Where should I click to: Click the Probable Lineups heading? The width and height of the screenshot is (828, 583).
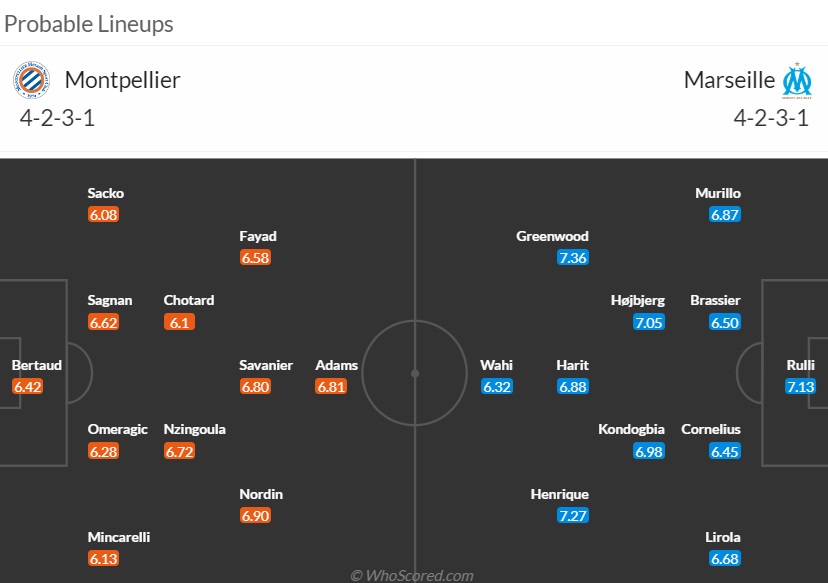(89, 24)
